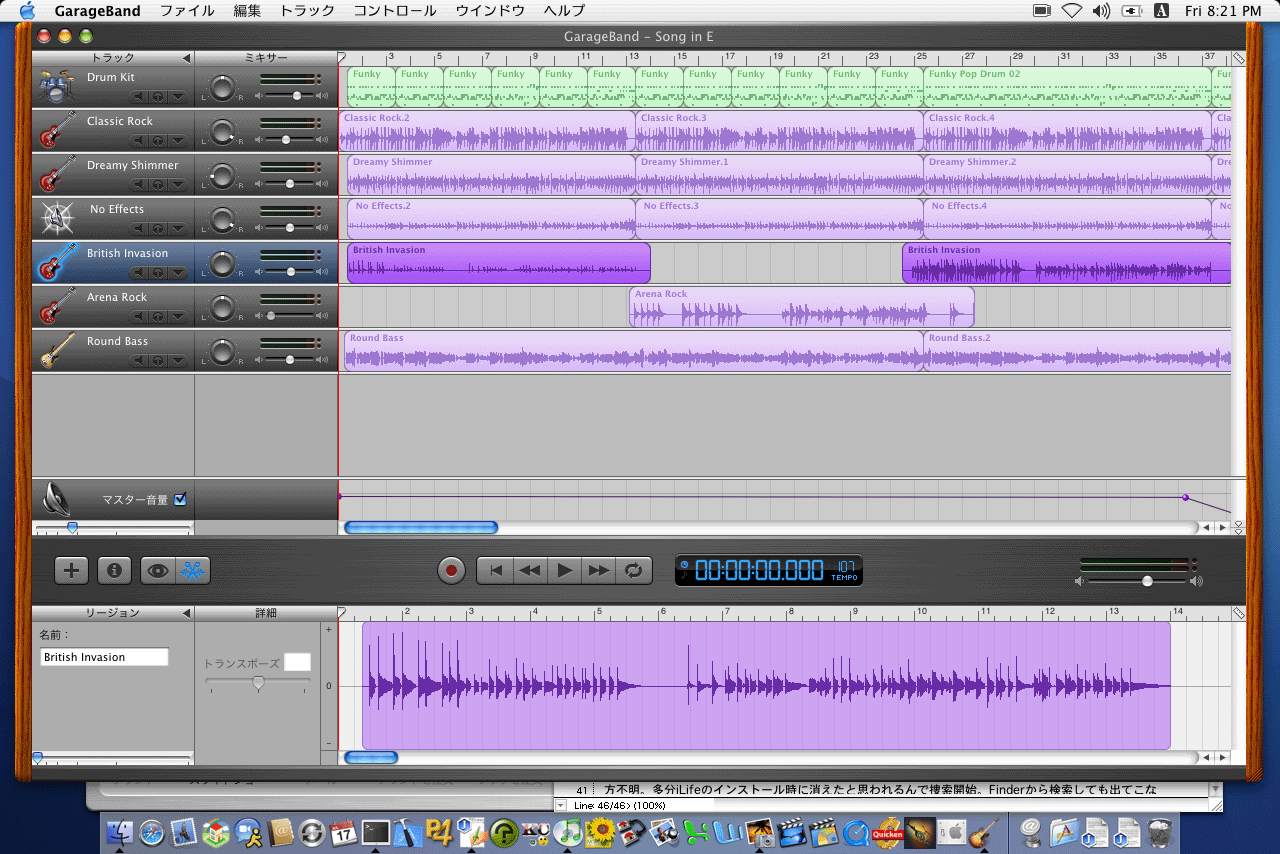Click the add new track plus button
Image resolution: width=1280 pixels, height=854 pixels.
(71, 570)
